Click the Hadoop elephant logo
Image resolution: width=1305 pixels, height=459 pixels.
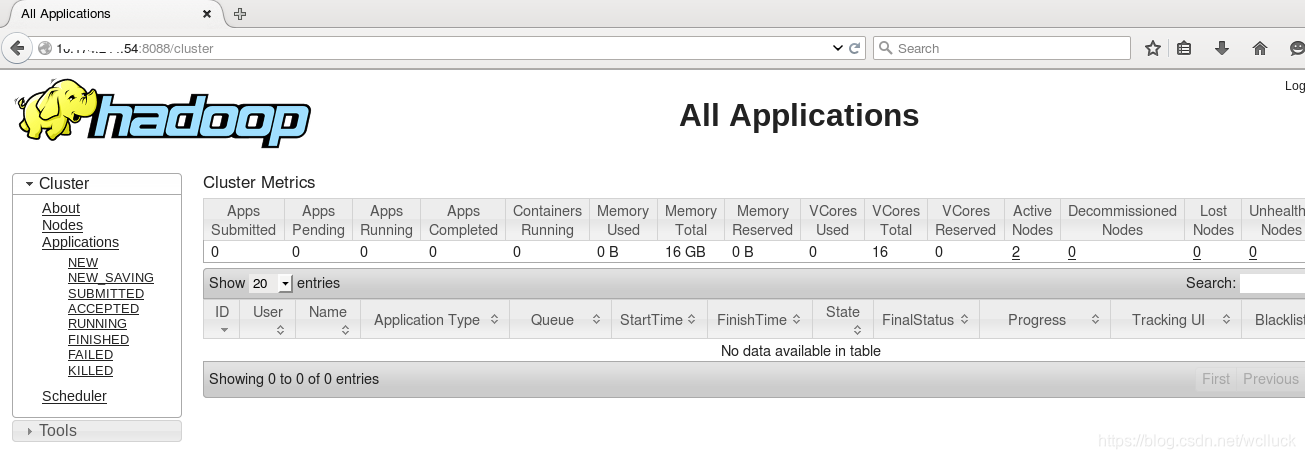(x=163, y=116)
